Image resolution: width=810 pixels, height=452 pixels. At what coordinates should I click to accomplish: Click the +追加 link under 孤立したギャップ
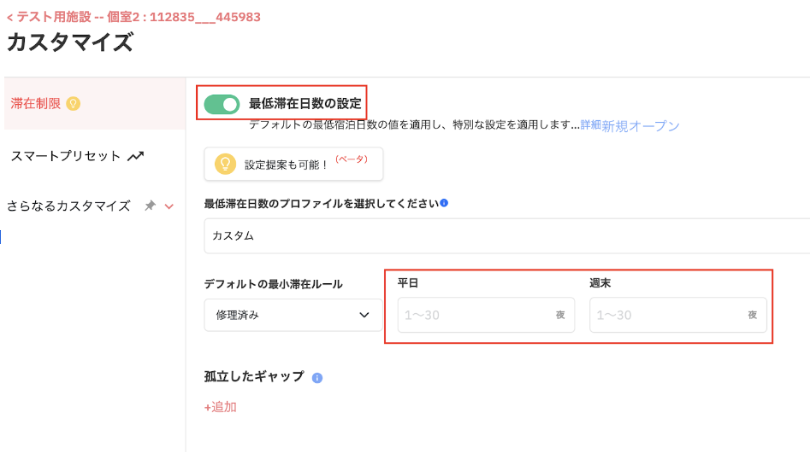220,407
